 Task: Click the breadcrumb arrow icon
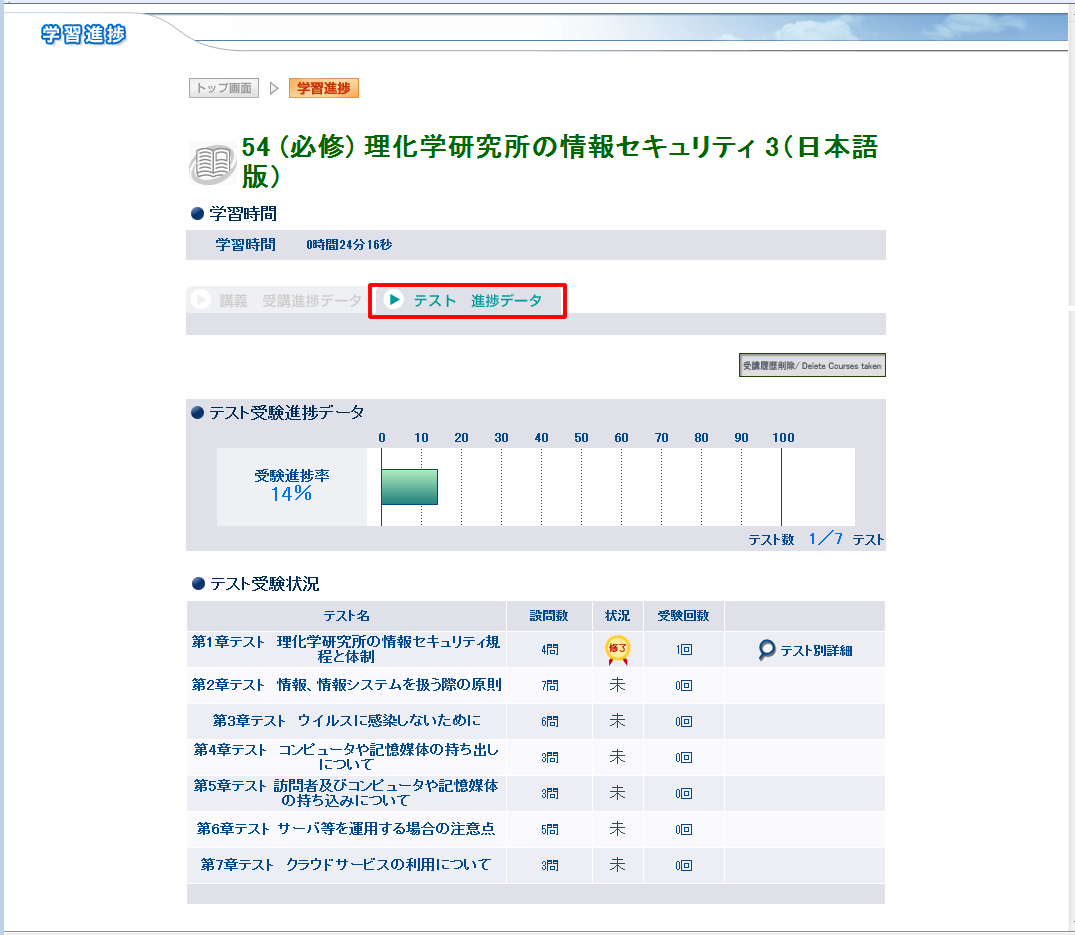(274, 88)
